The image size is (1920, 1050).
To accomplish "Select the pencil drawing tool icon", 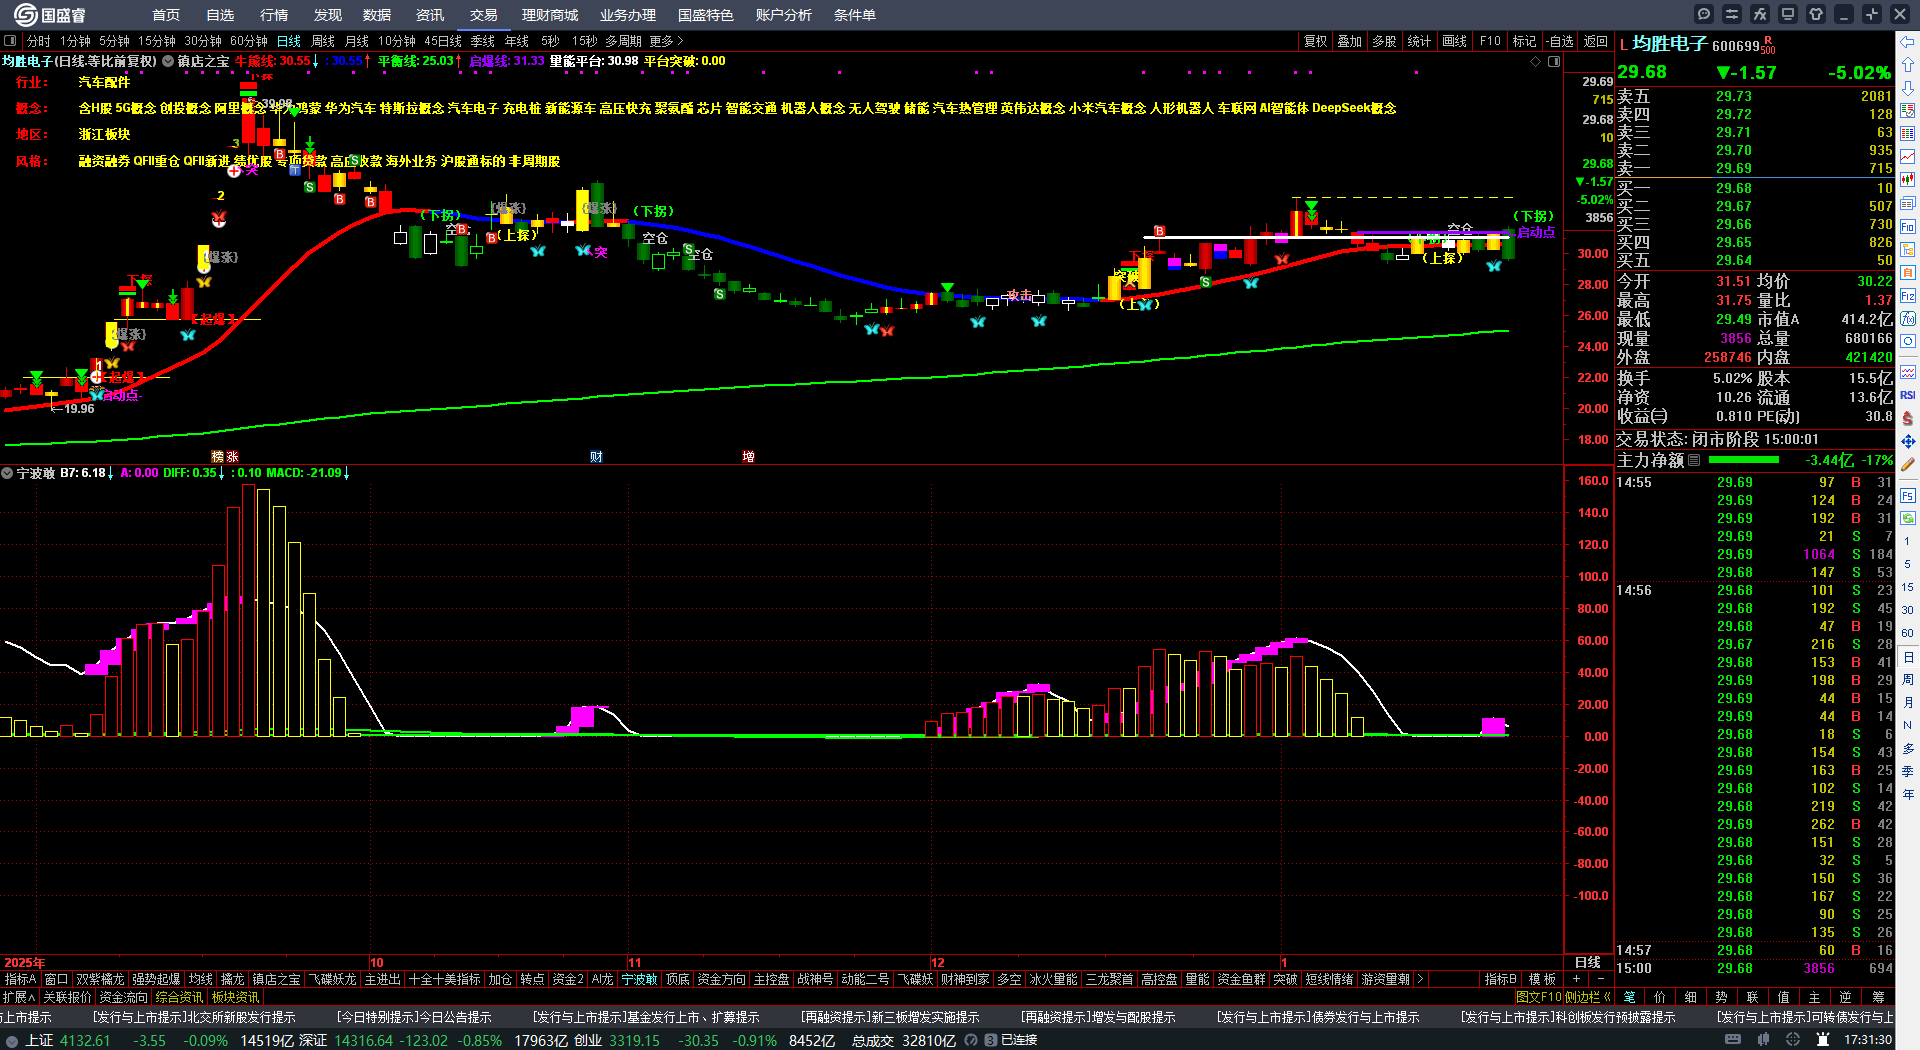I will tap(1908, 464).
